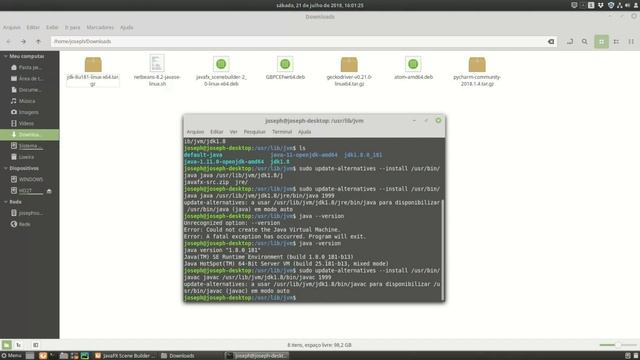640x360 pixels.
Task: Go up to the parent folder
Action: pos(38,42)
